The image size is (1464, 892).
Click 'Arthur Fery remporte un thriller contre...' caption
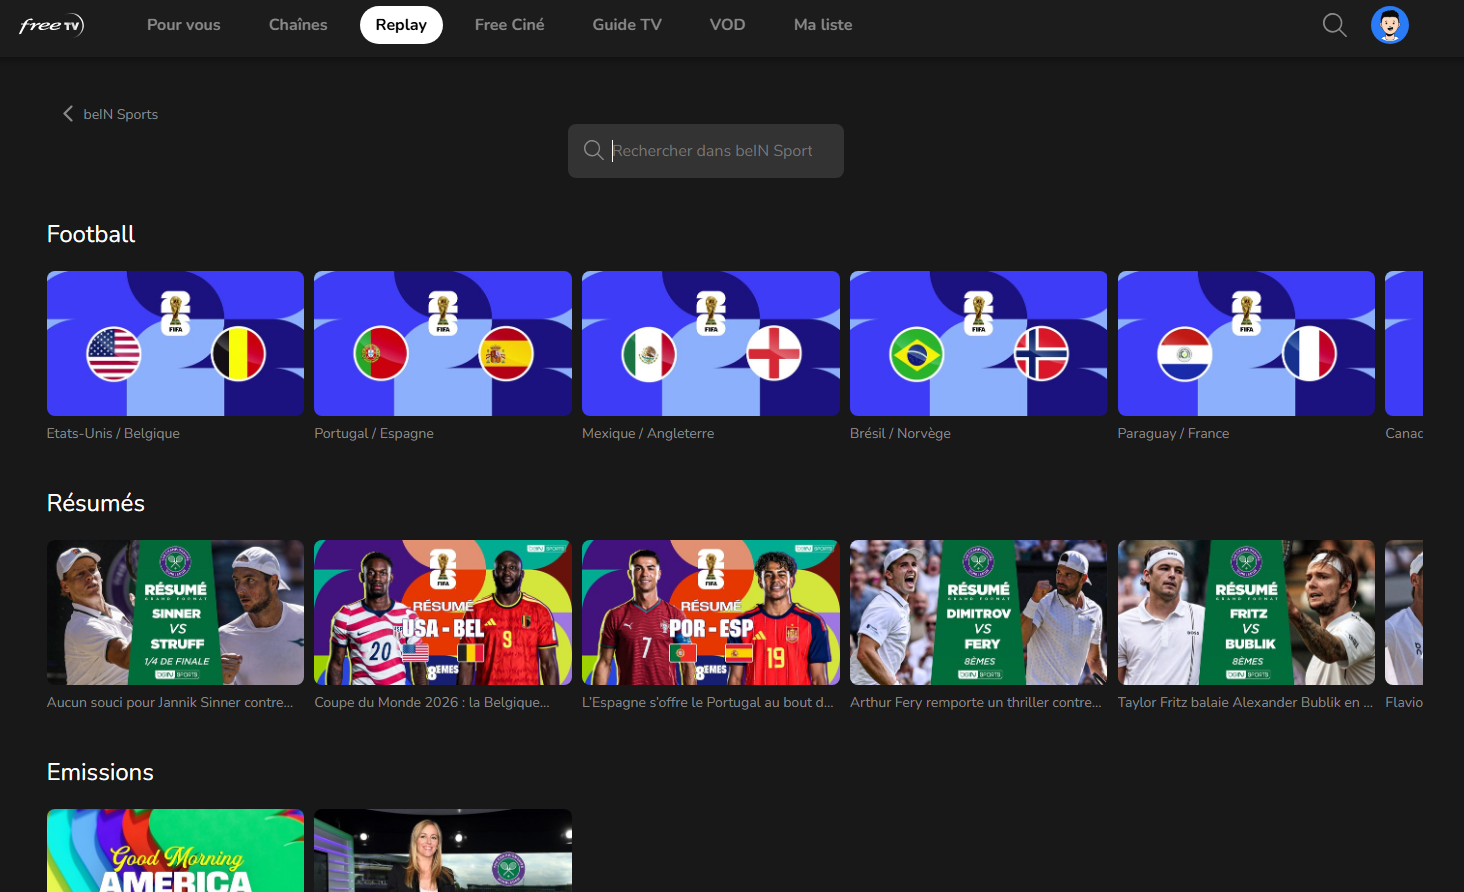click(975, 702)
